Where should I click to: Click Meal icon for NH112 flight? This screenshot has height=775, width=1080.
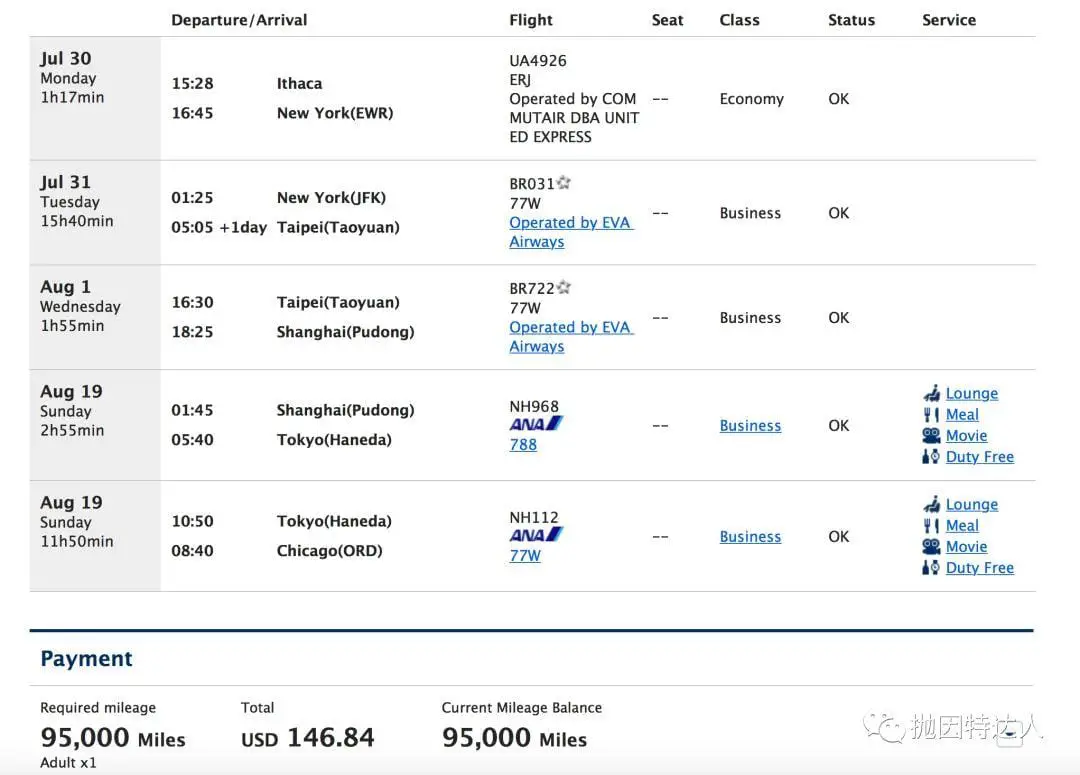pos(931,525)
